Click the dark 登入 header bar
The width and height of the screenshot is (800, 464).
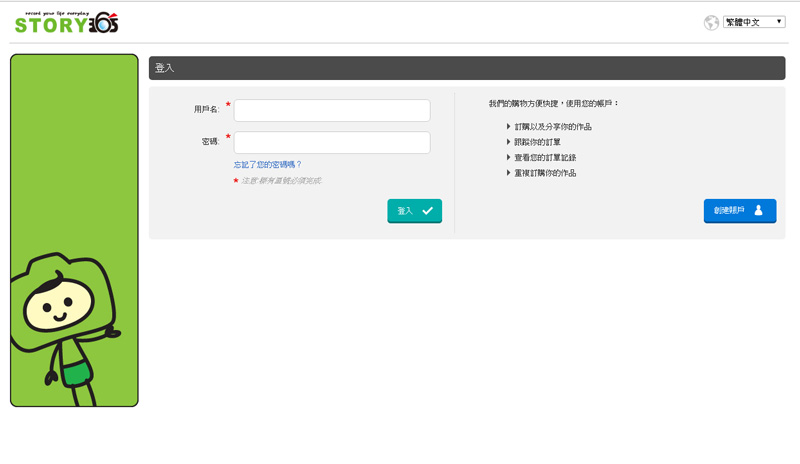coord(466,68)
